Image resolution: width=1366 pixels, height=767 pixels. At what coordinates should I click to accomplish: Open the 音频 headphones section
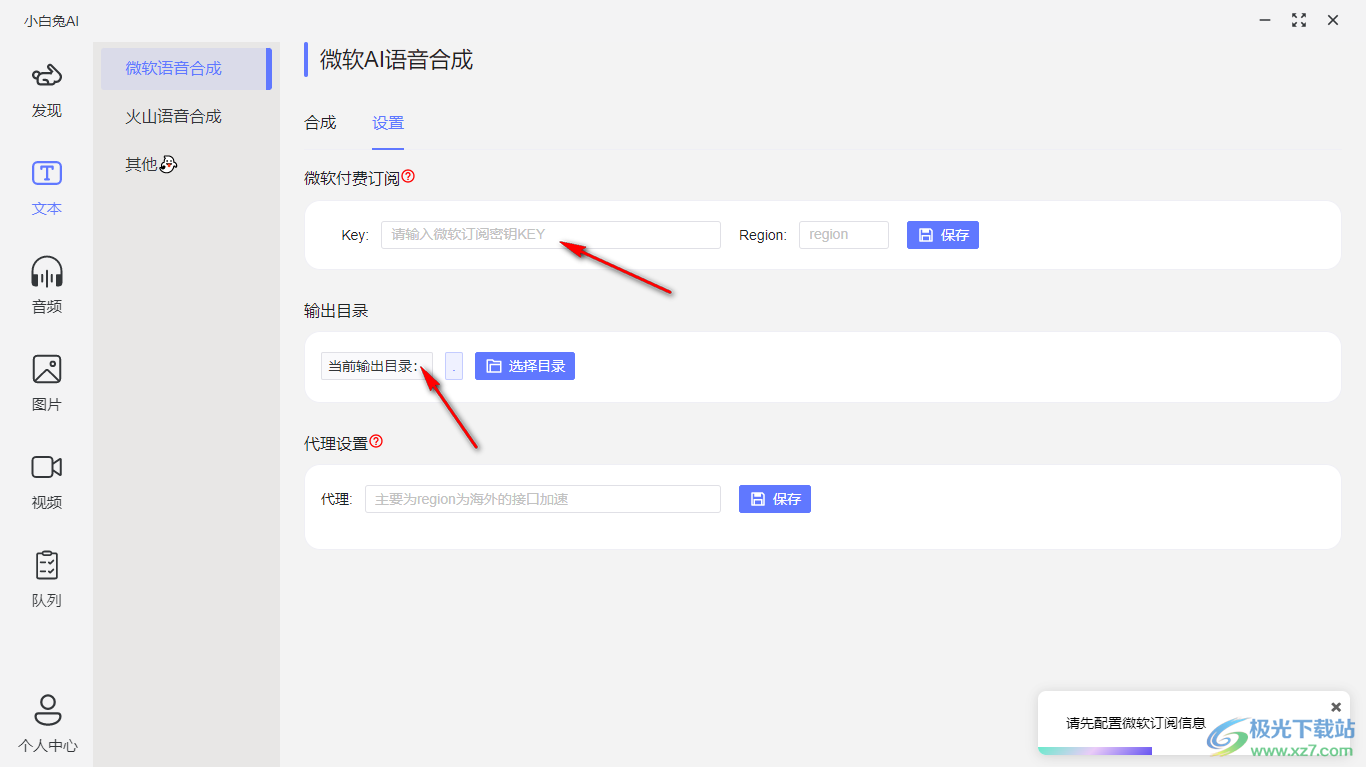pos(47,287)
